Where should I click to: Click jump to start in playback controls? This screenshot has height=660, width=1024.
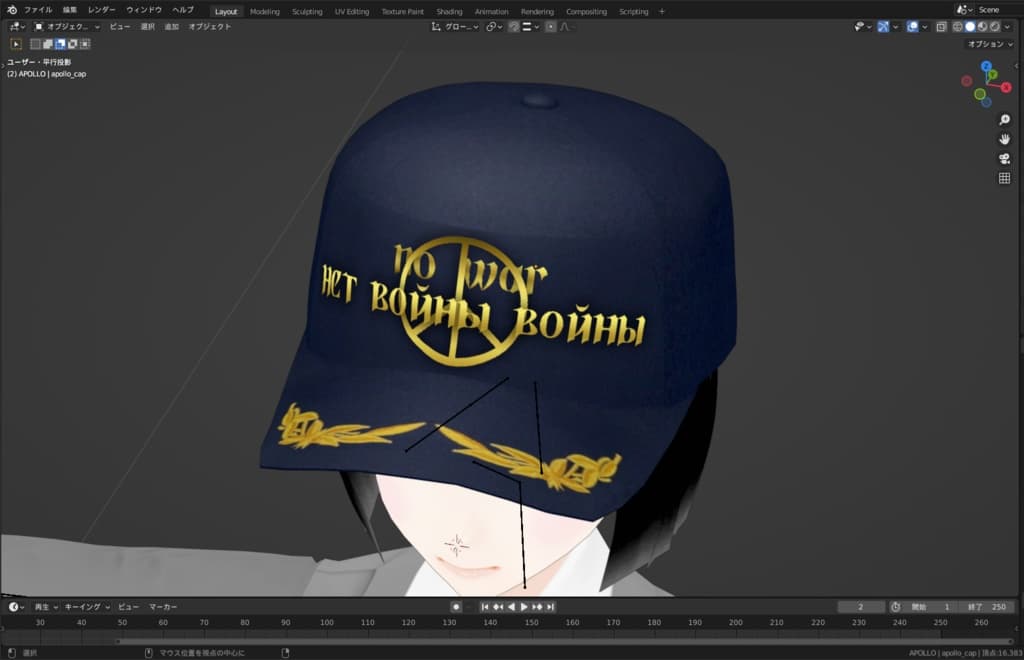[x=485, y=605]
